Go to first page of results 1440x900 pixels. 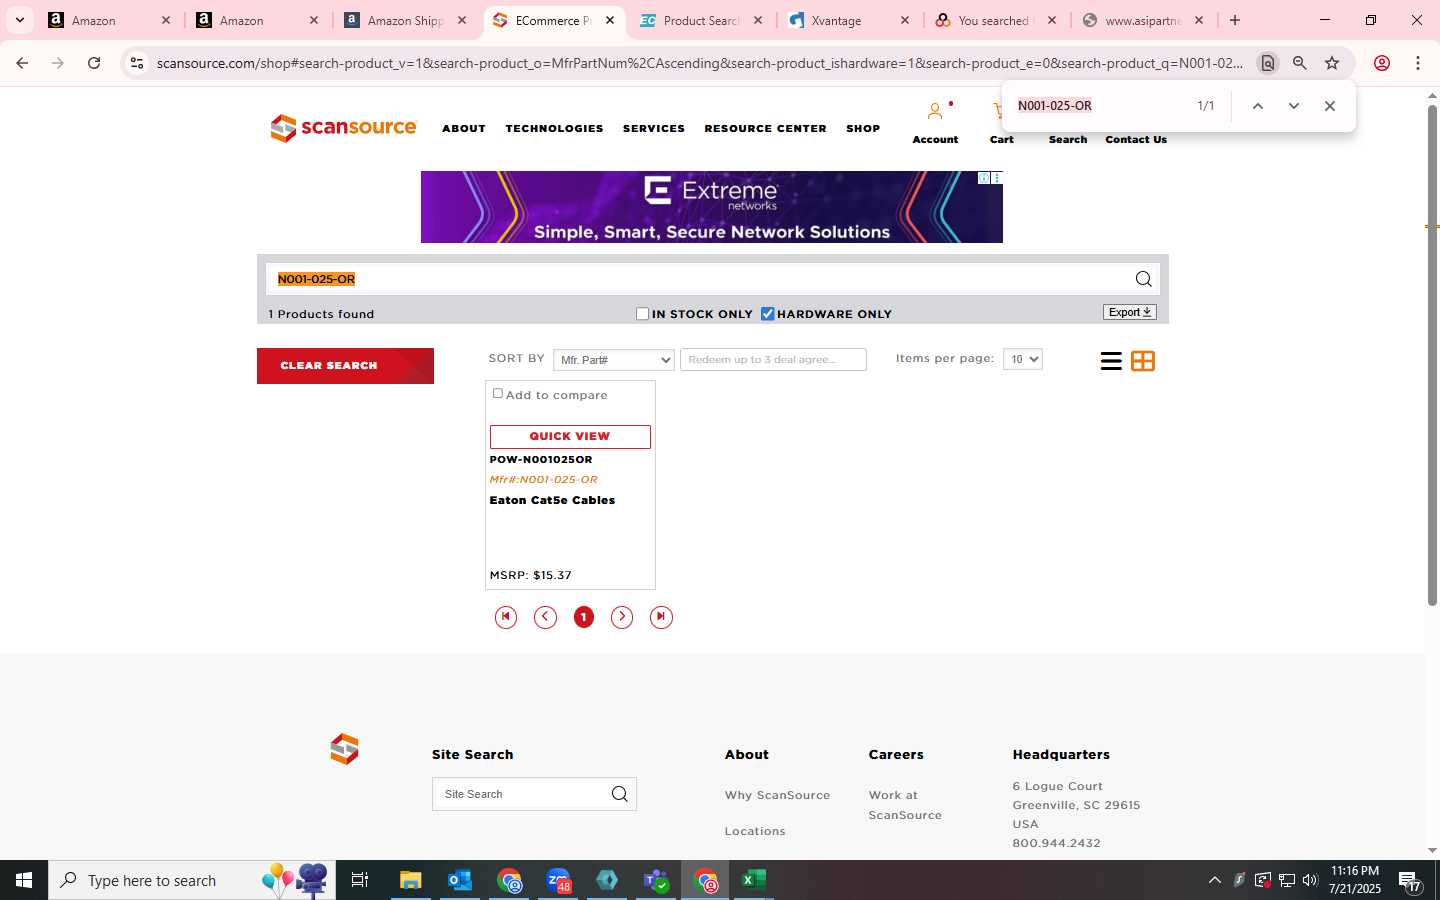coord(506,617)
